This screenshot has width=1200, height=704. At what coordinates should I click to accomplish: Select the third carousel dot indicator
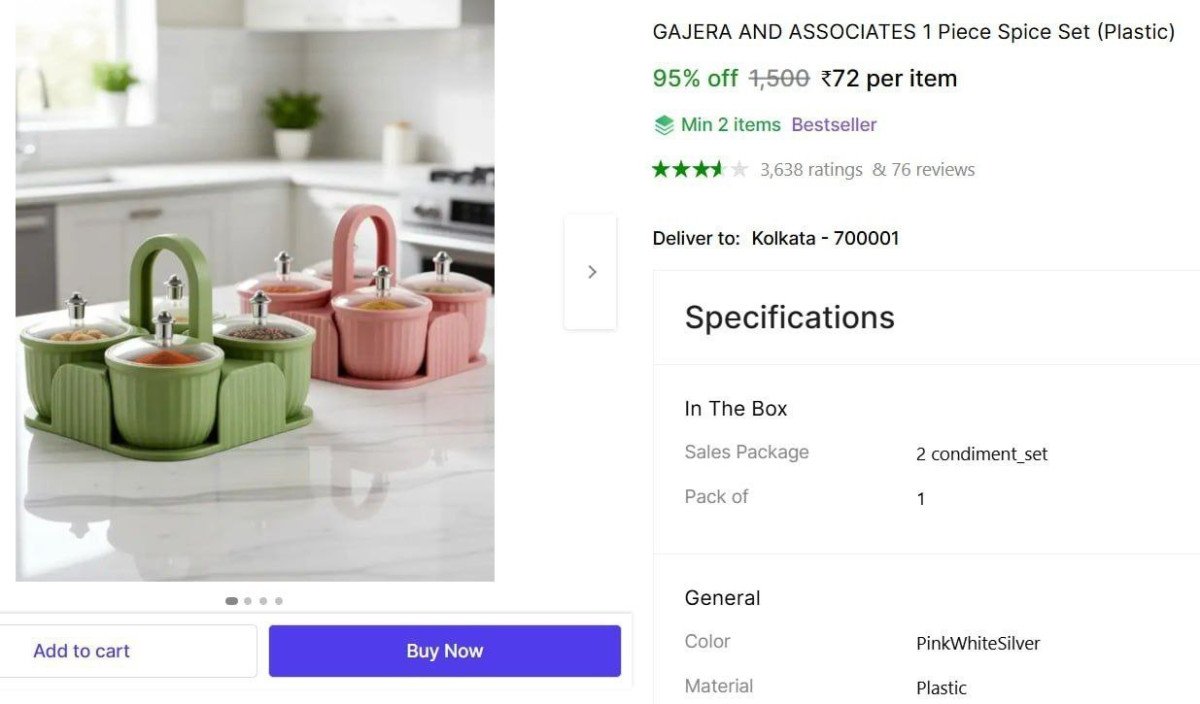[263, 601]
